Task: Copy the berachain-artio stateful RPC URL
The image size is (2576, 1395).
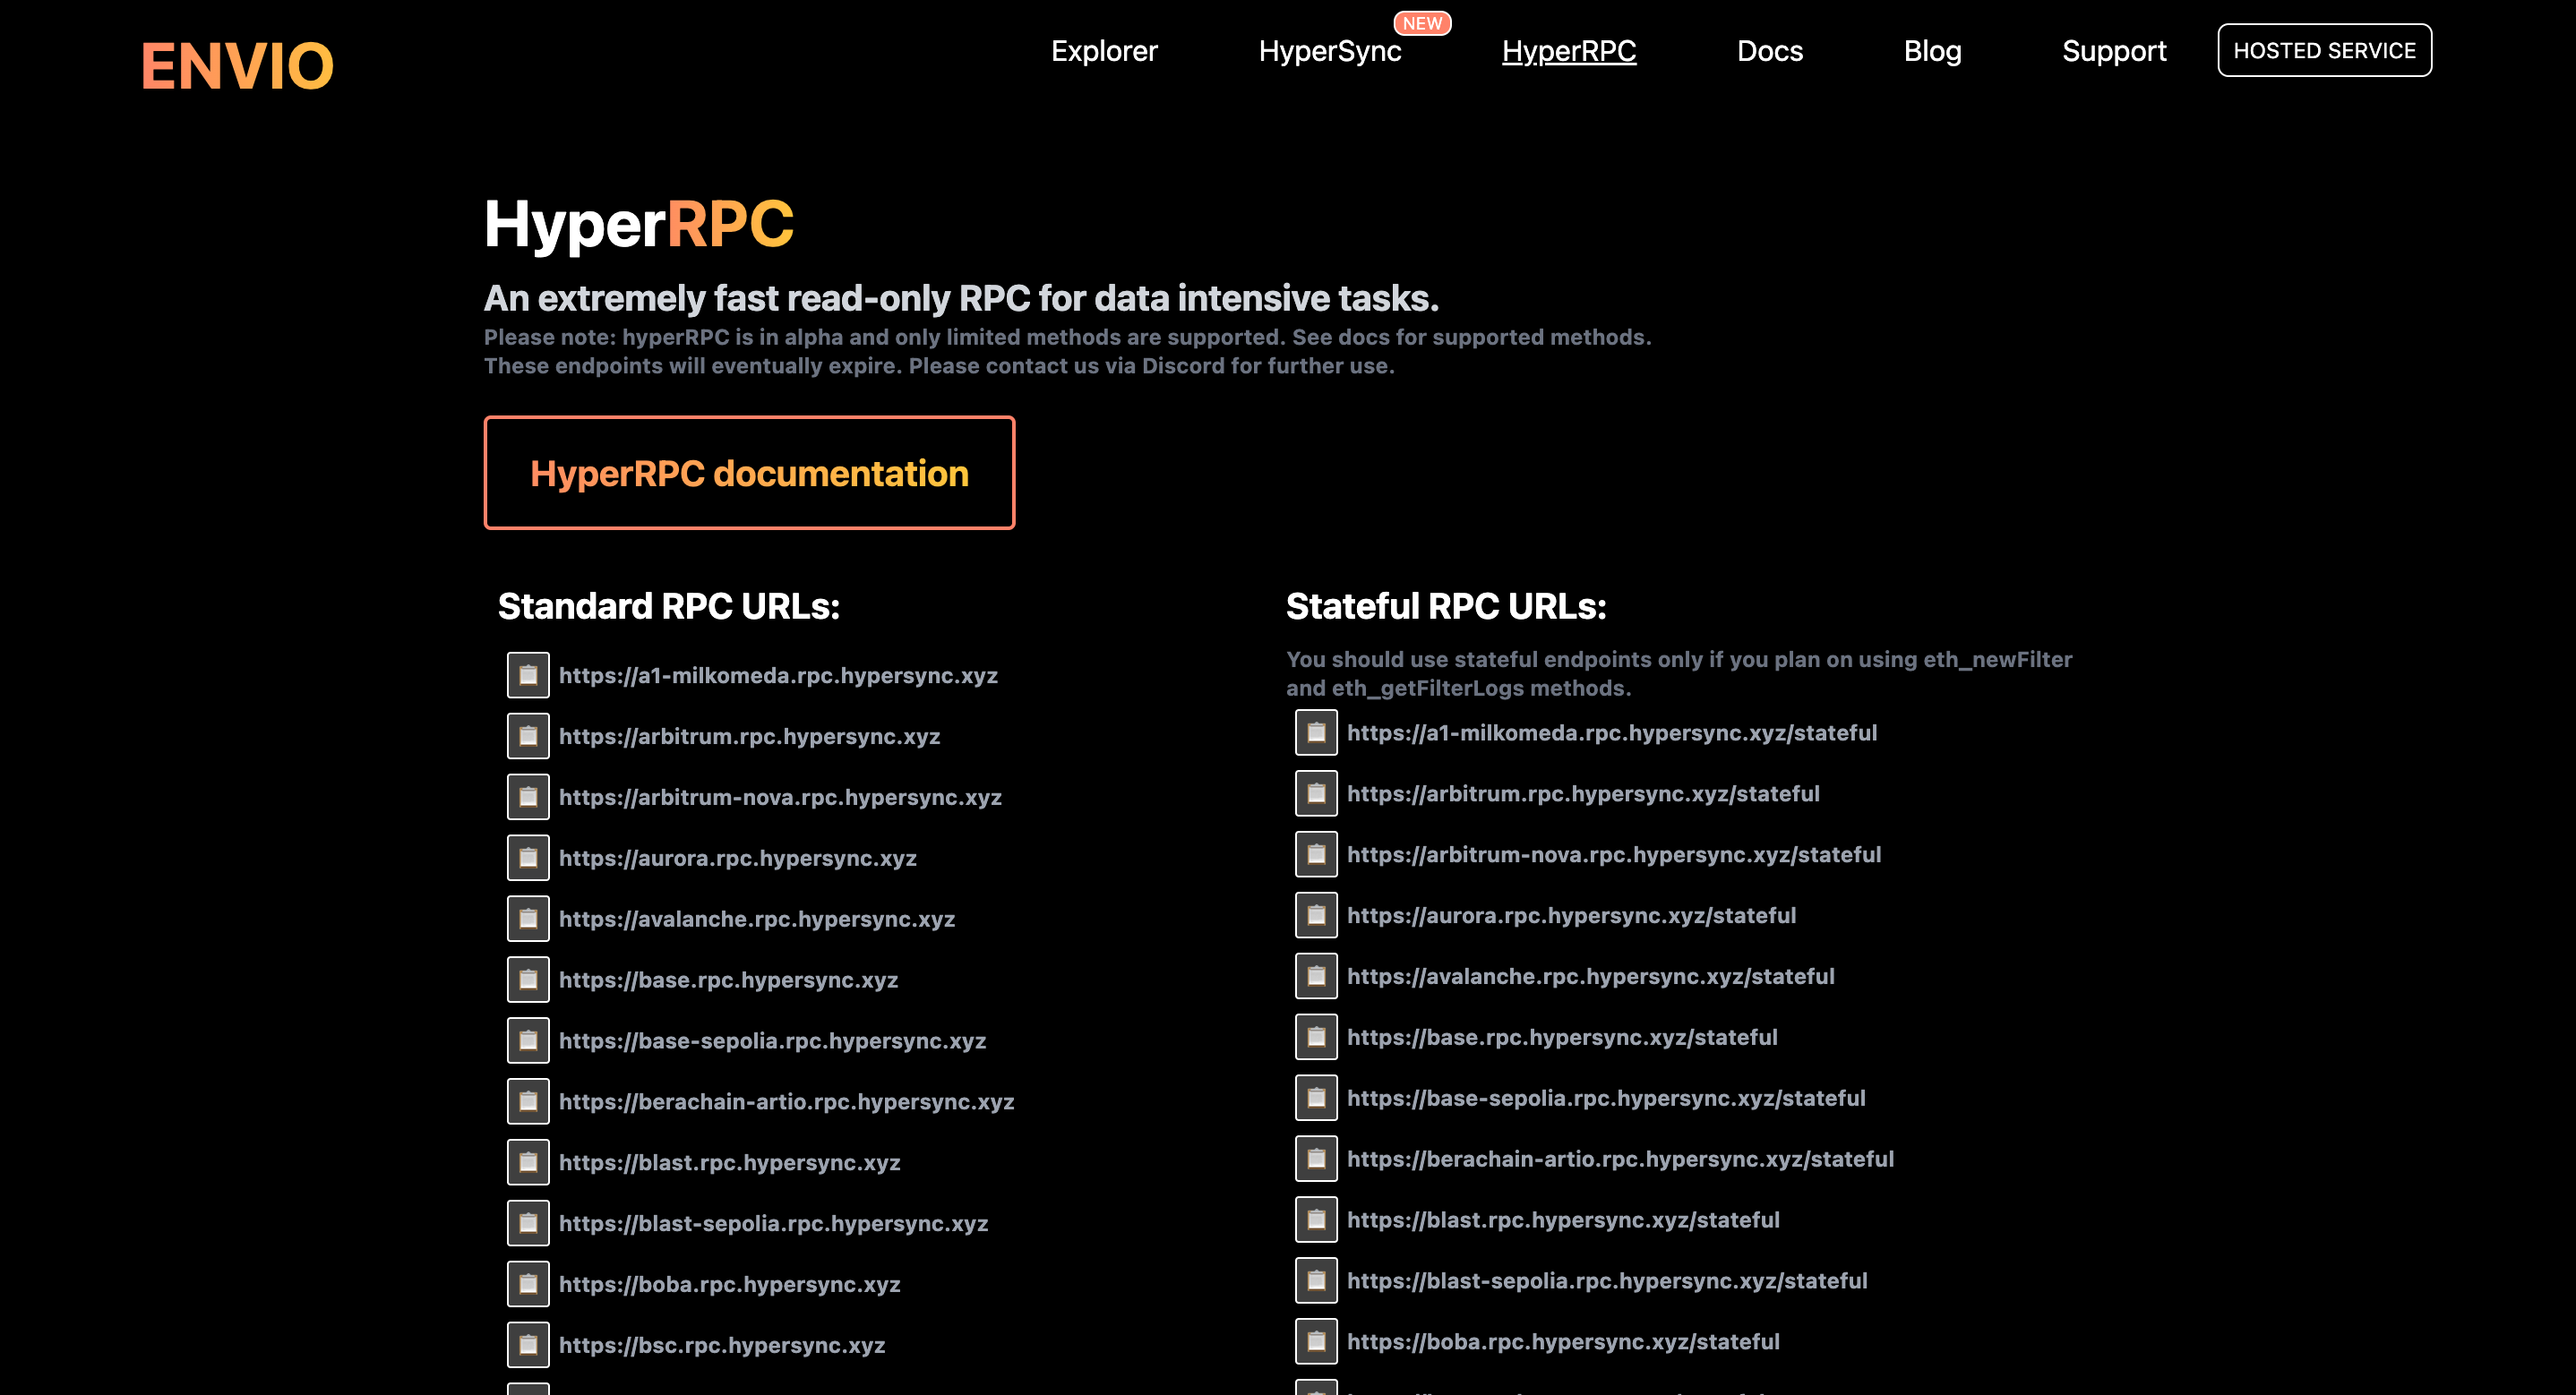Action: tap(1316, 1159)
